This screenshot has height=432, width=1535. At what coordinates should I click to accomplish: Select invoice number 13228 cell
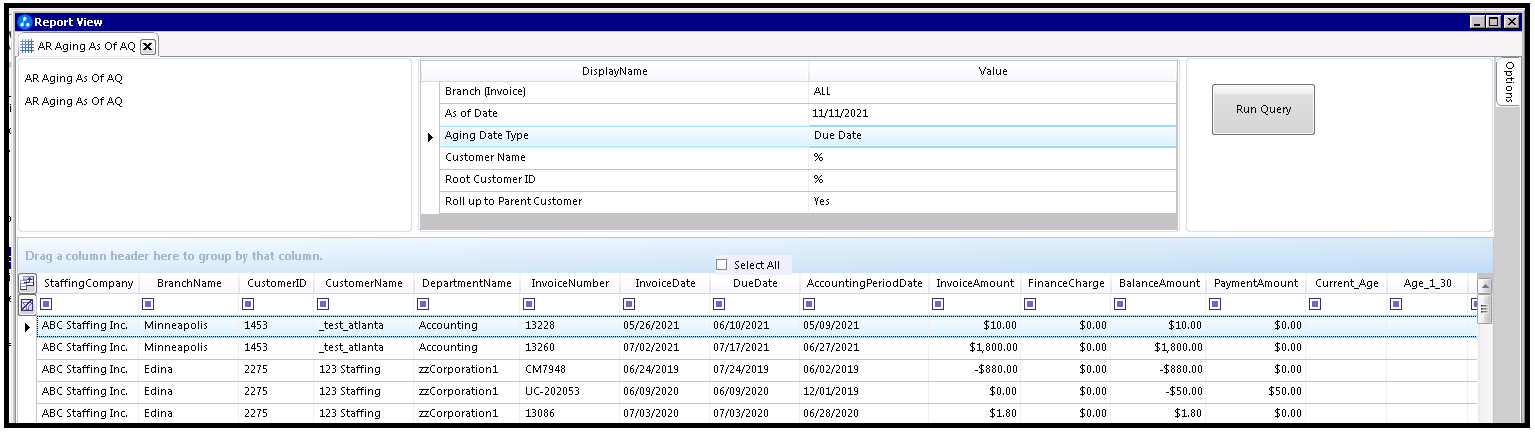click(570, 326)
